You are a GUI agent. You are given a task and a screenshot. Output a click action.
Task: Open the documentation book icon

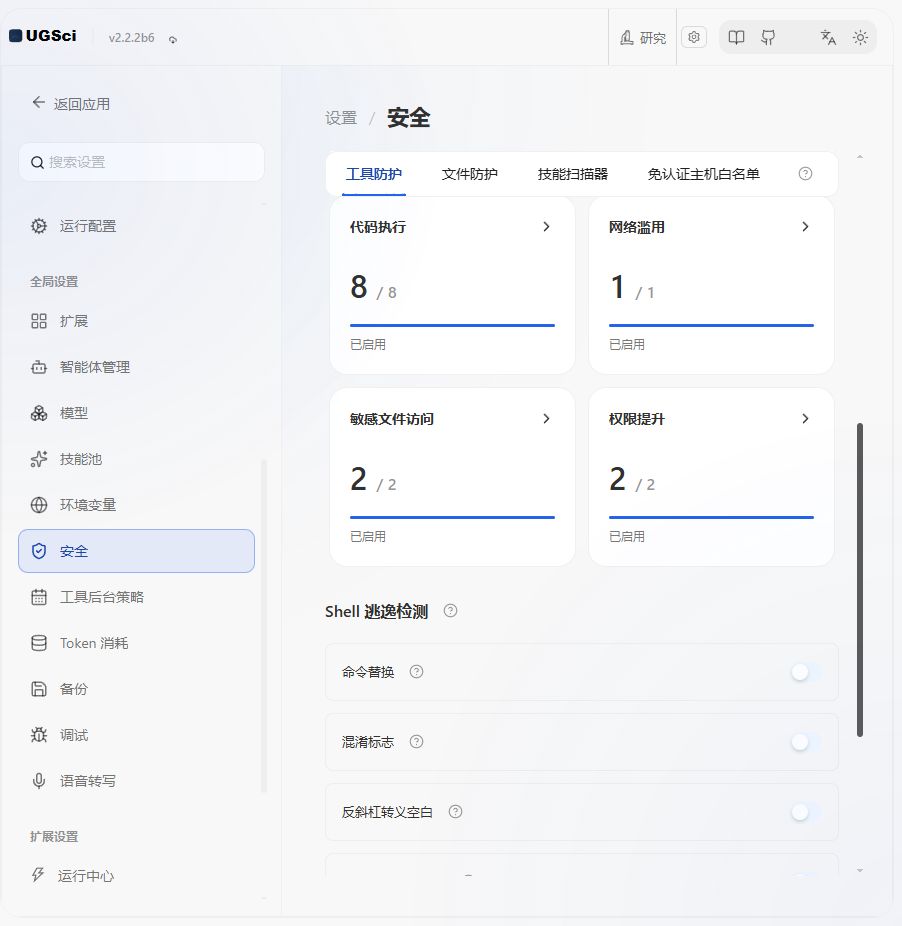736,38
